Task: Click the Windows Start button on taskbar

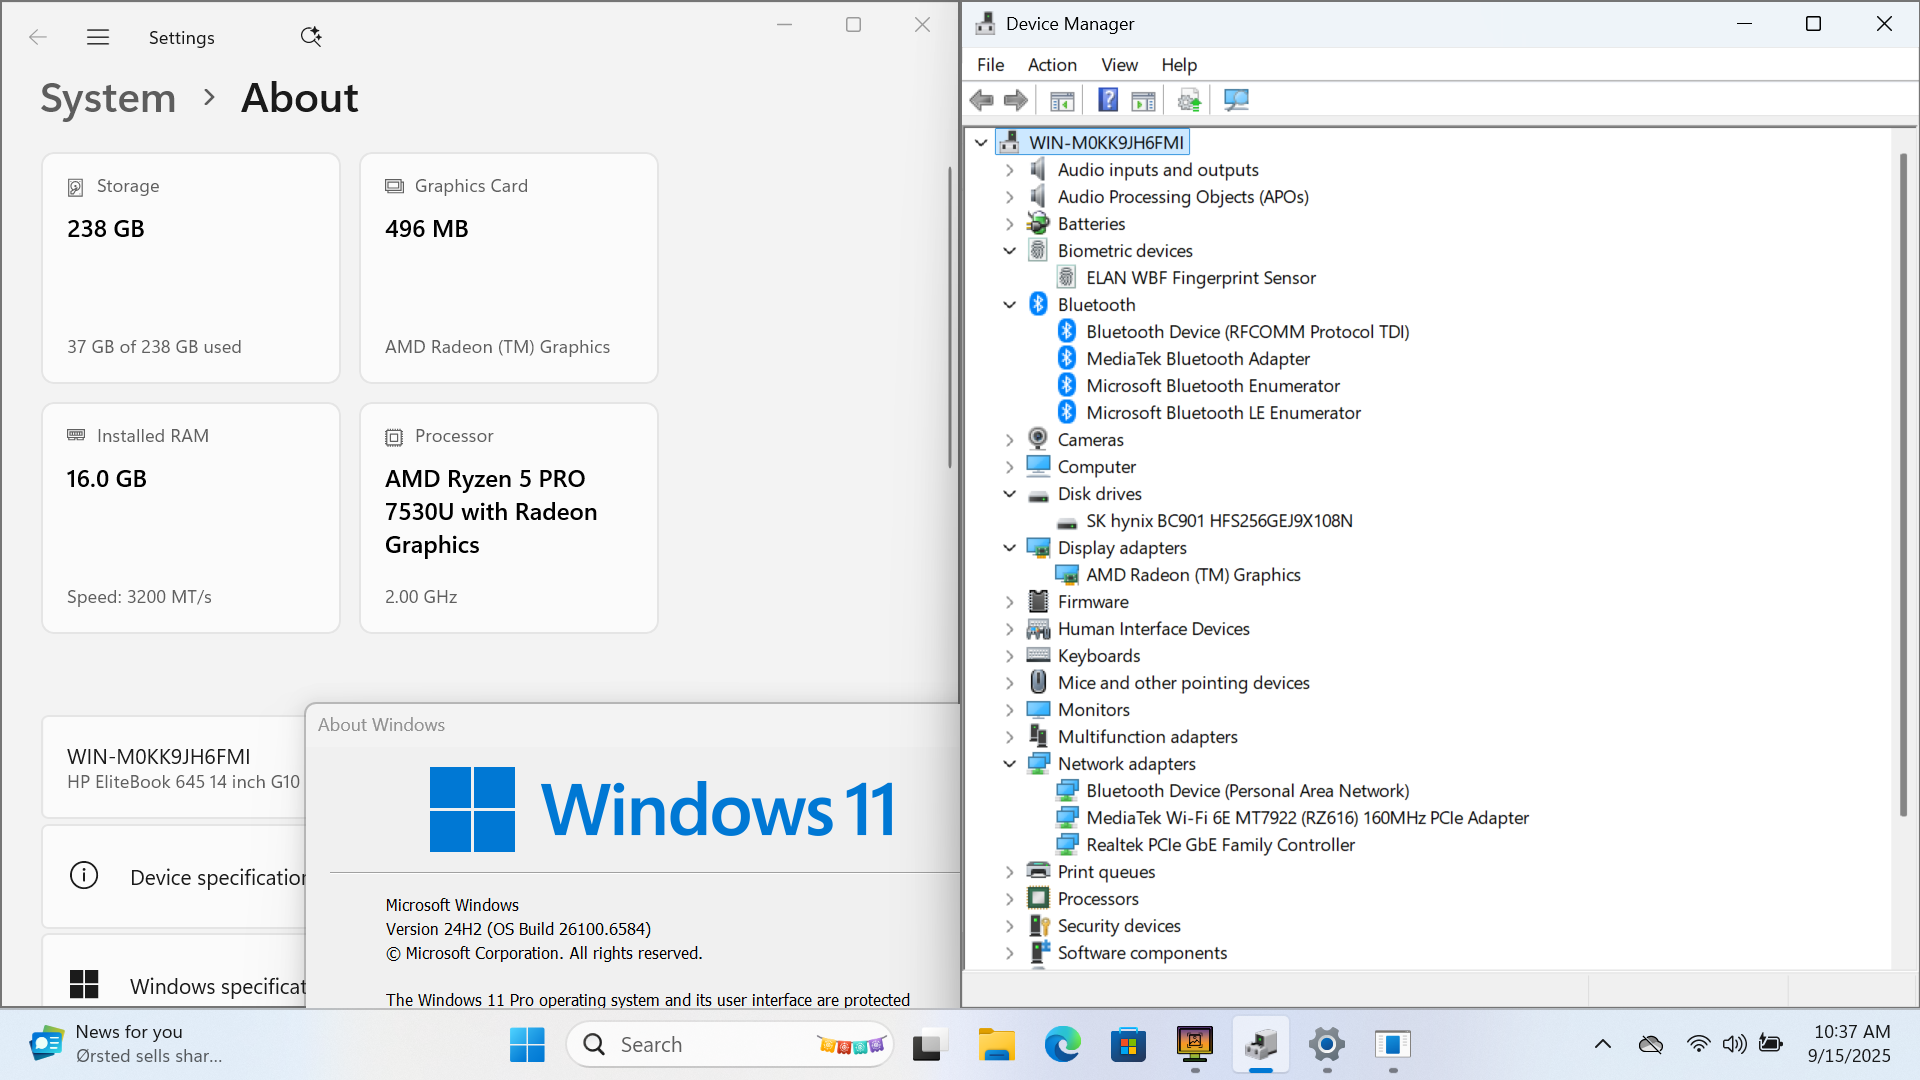Action: 527,1045
